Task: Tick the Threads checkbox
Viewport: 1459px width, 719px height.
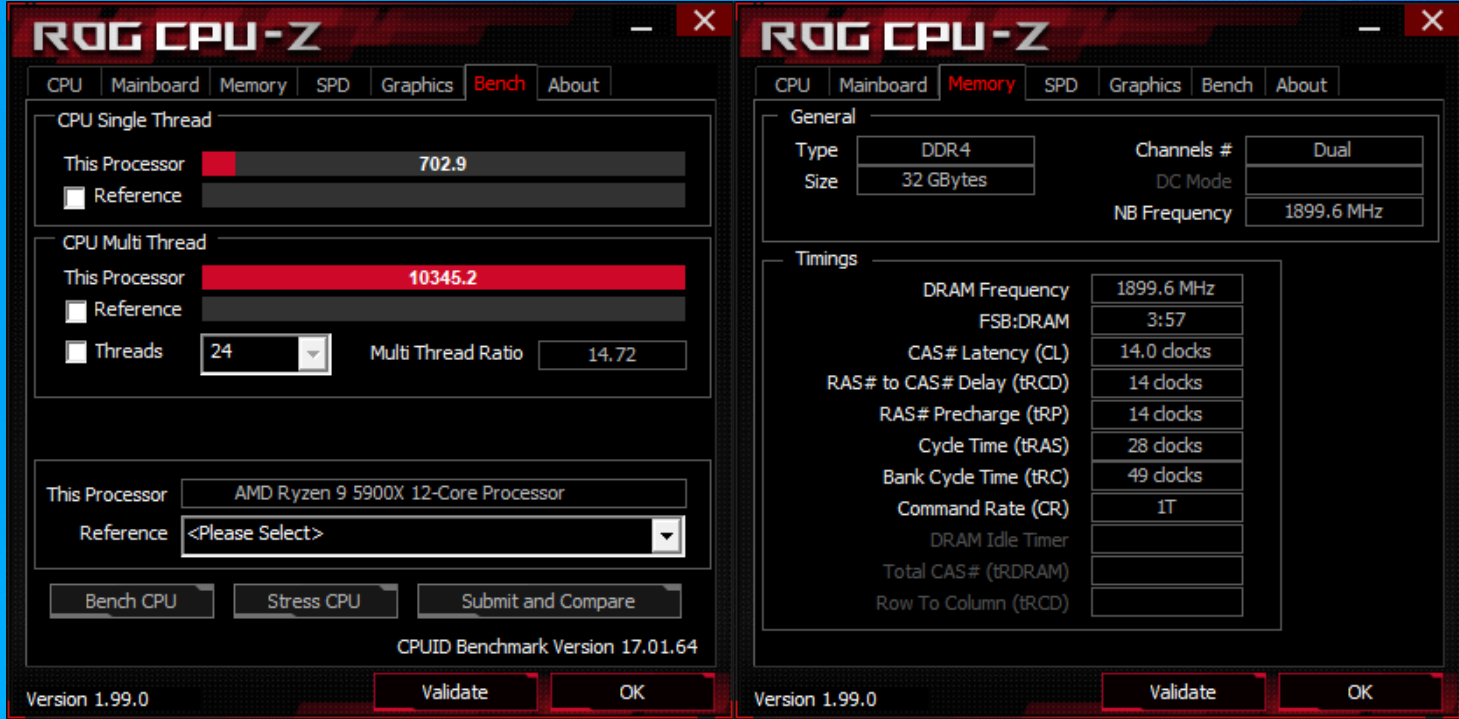Action: [x=75, y=352]
